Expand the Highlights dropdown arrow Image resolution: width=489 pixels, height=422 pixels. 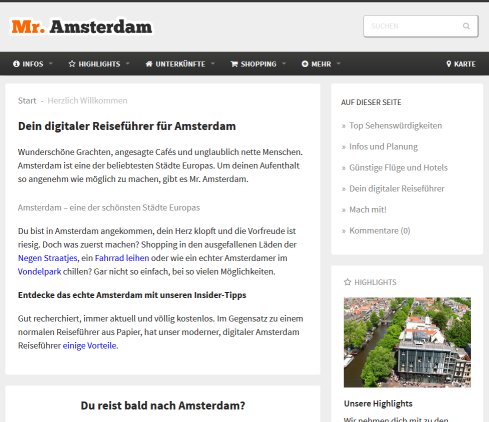click(128, 63)
